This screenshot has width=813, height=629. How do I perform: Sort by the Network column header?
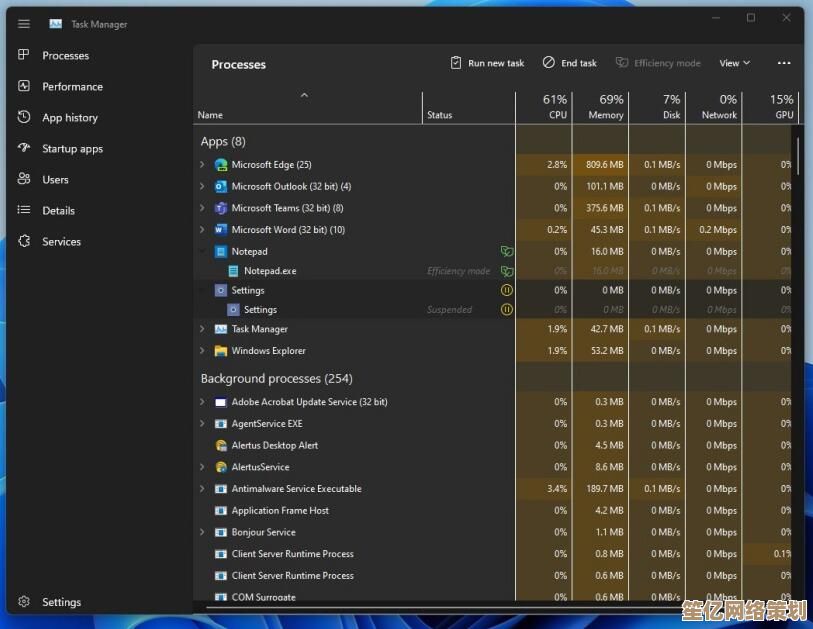tap(714, 108)
